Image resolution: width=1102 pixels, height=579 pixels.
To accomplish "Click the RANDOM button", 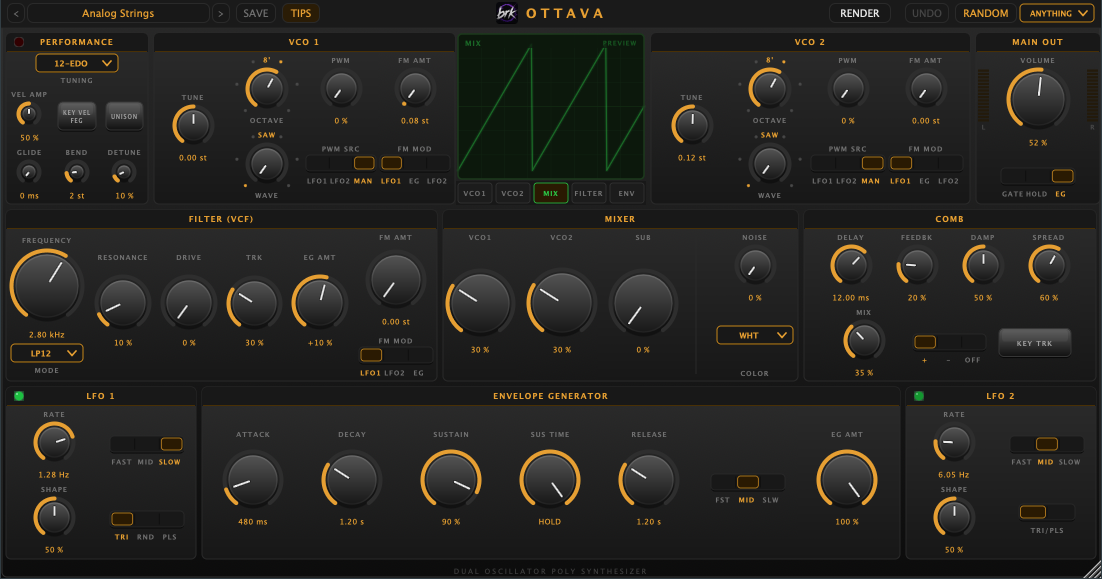I will click(x=985, y=13).
